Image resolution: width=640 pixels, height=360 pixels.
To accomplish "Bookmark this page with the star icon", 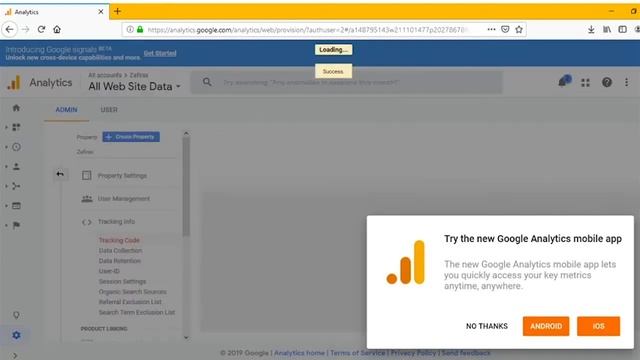I will click(519, 29).
